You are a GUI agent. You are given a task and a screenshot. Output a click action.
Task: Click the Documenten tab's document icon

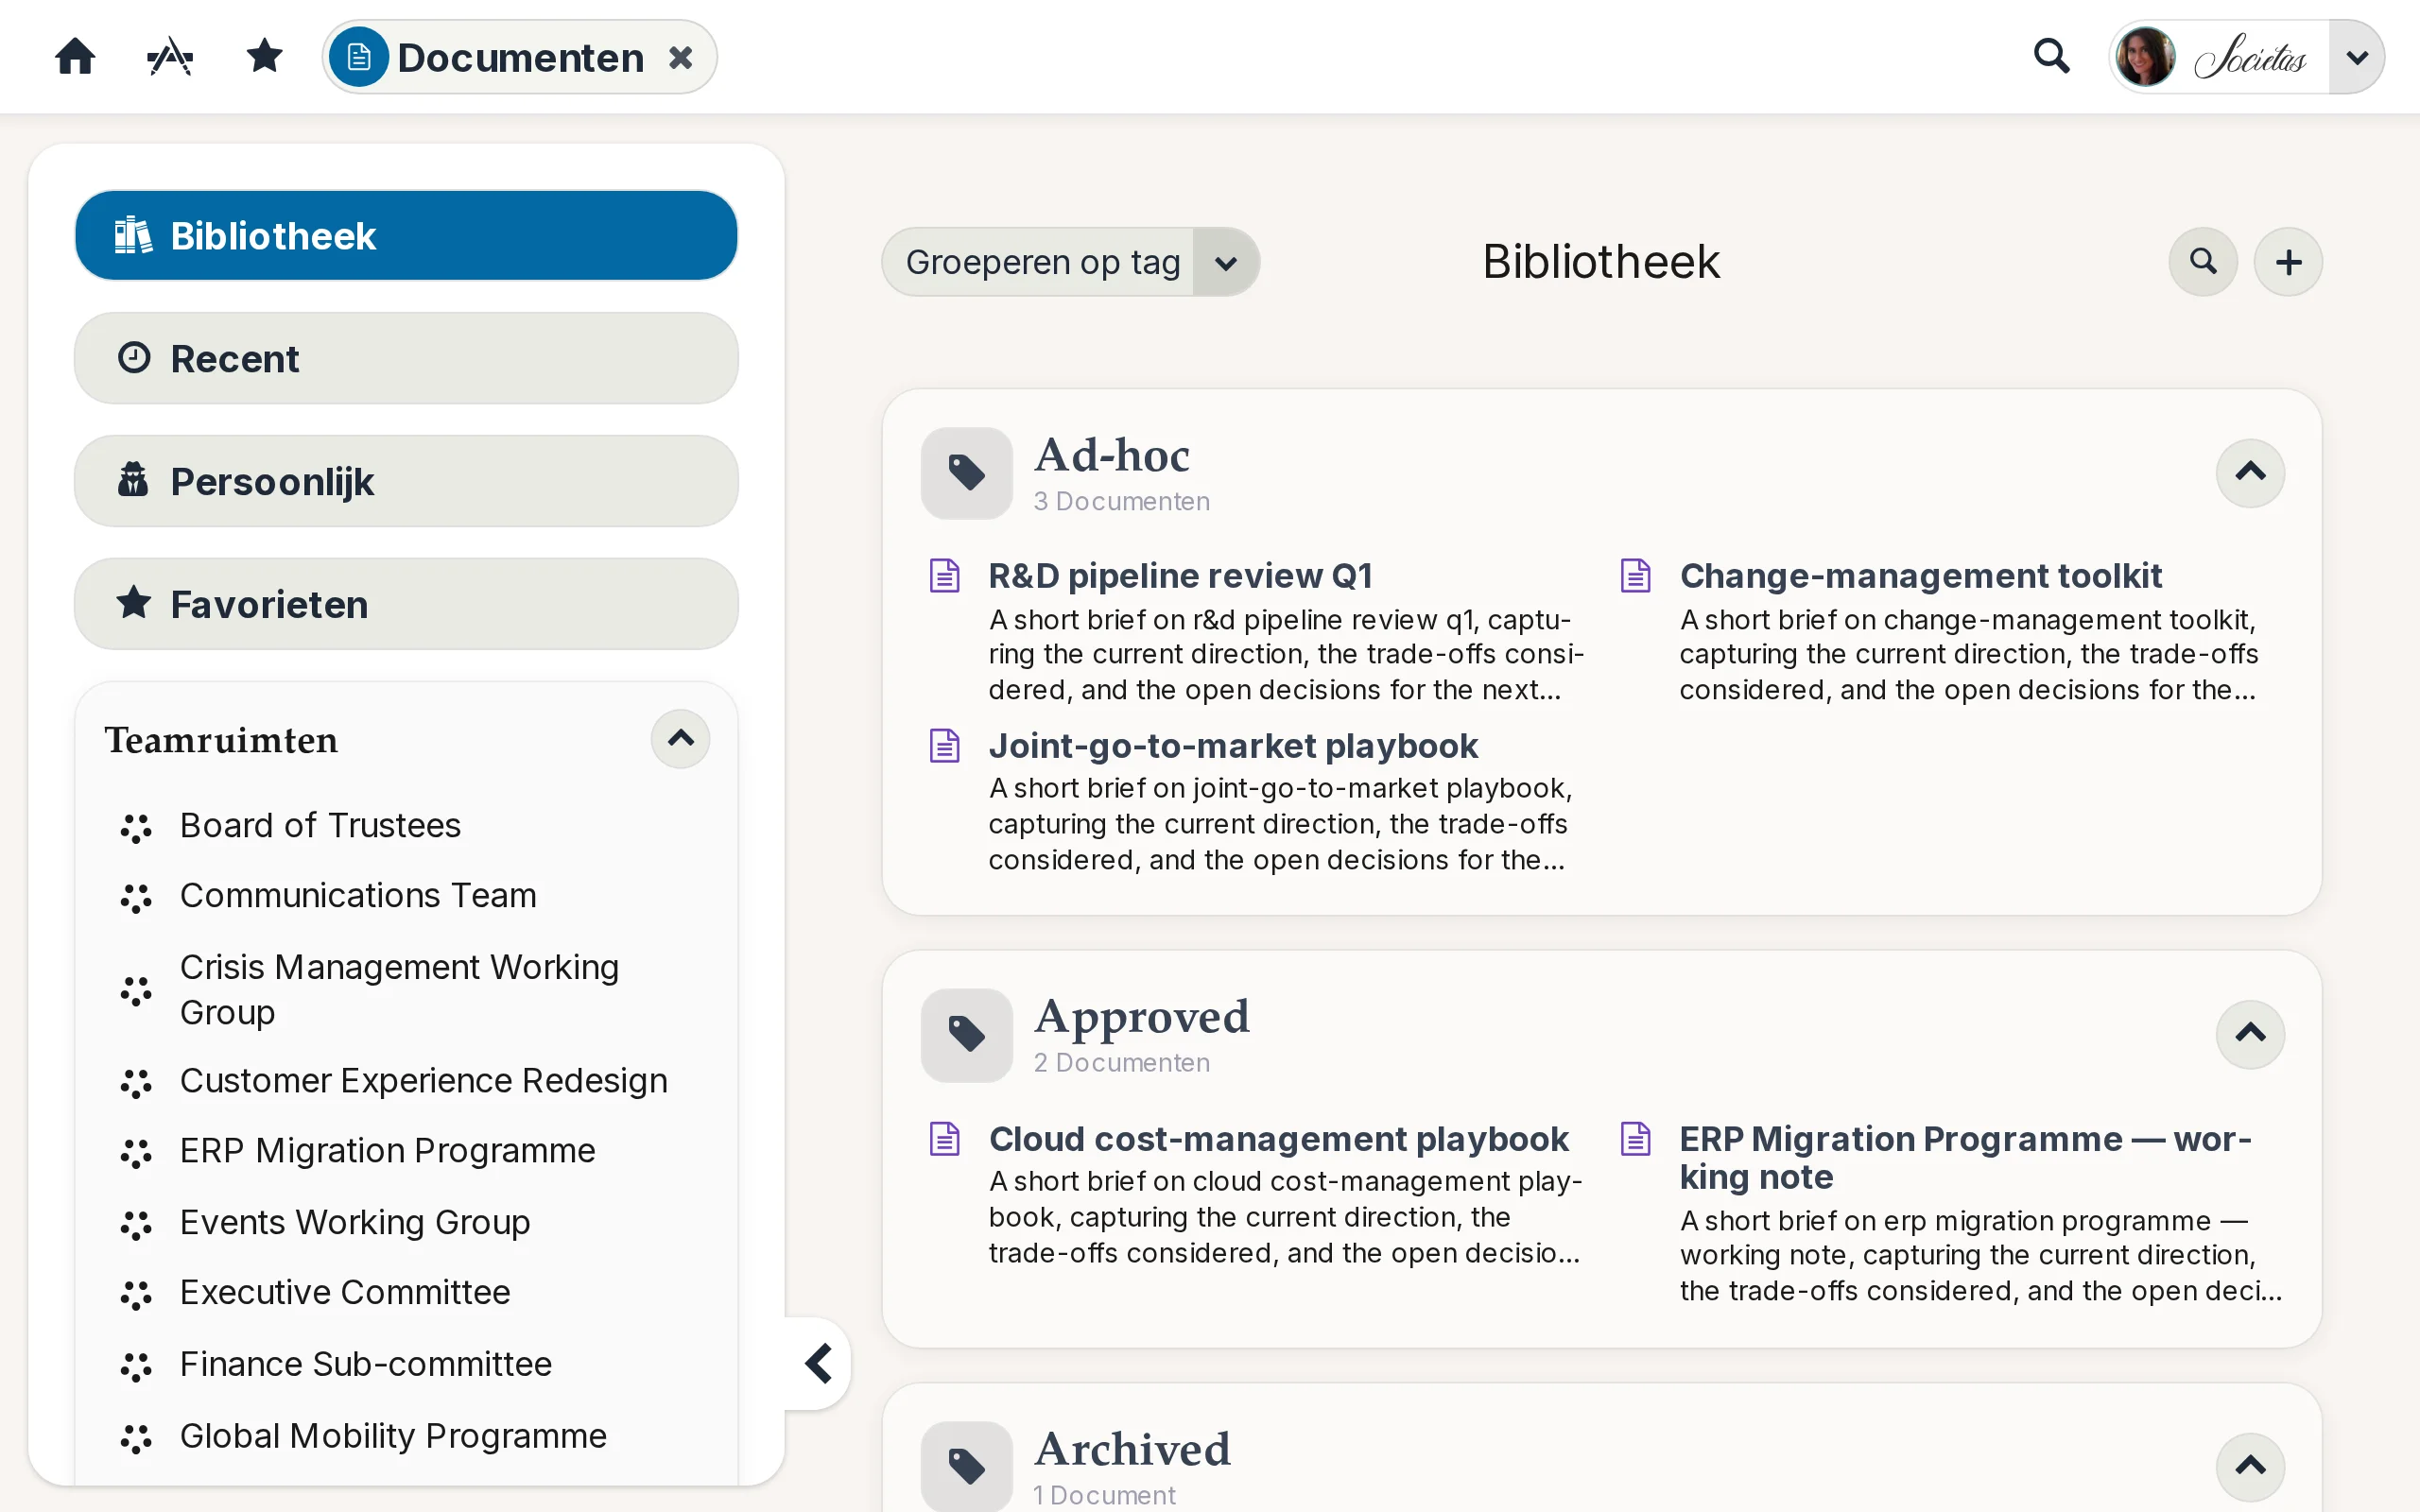(358, 57)
